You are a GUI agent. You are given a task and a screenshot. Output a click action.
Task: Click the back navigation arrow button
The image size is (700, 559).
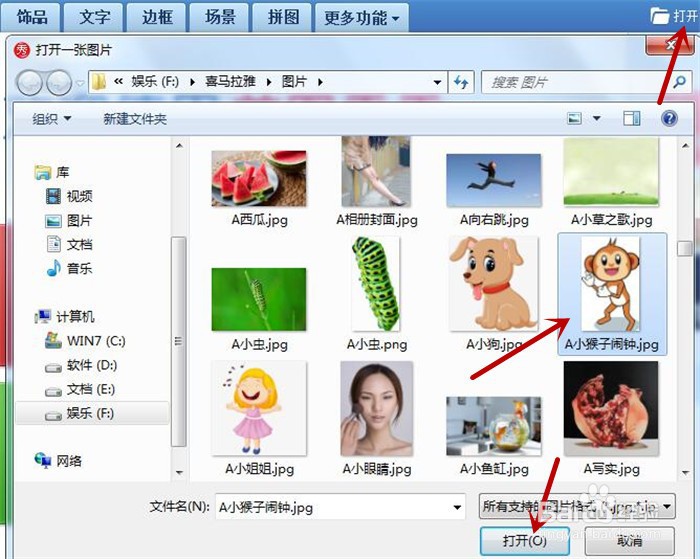(x=29, y=83)
